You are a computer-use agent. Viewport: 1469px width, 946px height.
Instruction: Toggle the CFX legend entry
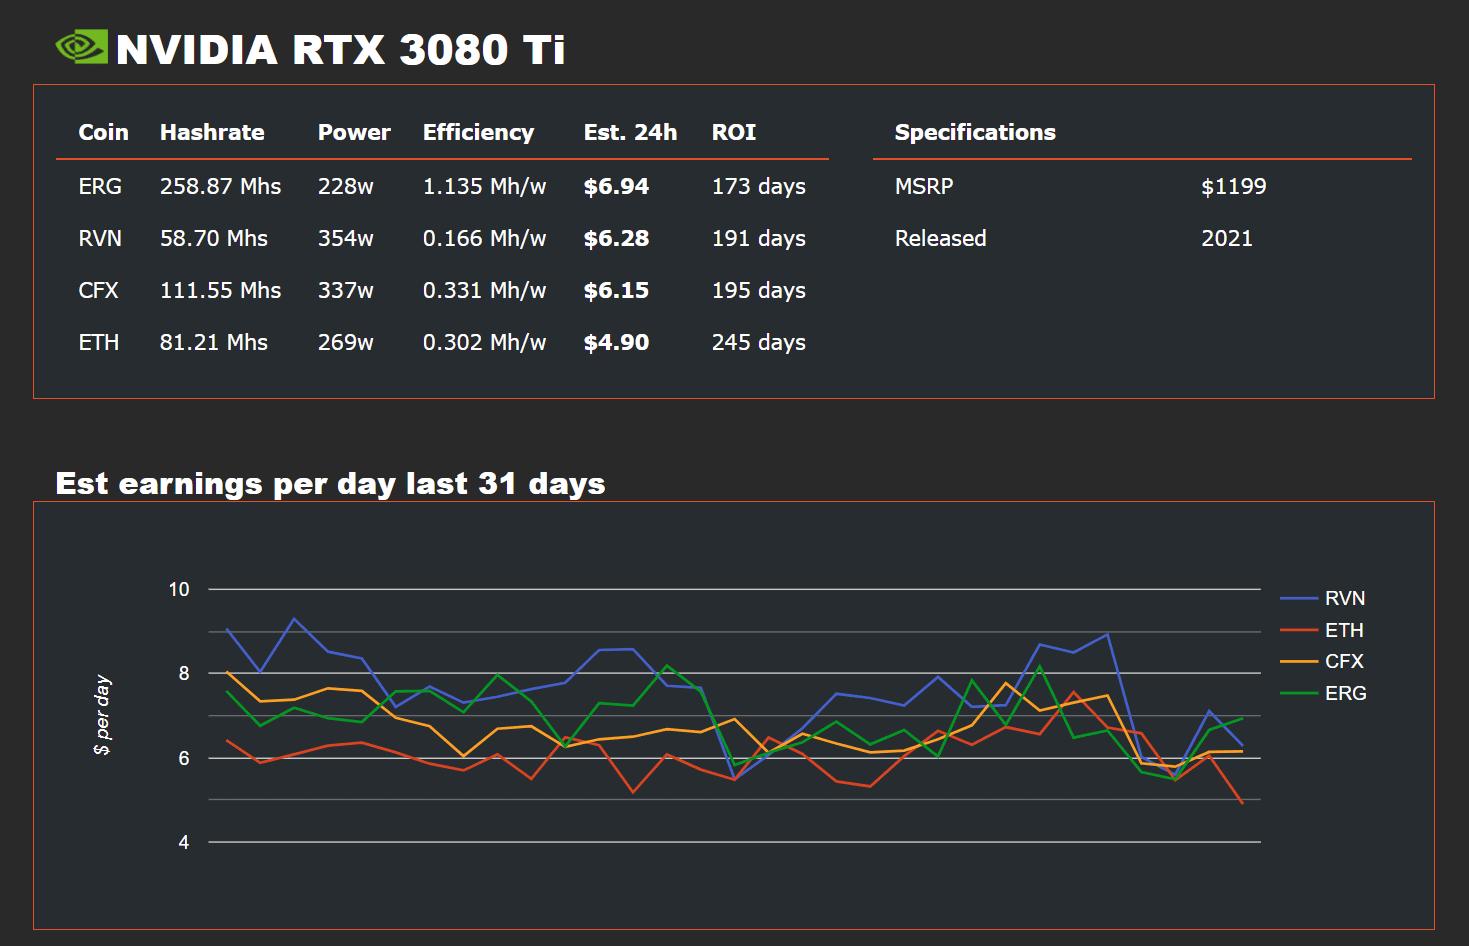pos(1322,661)
